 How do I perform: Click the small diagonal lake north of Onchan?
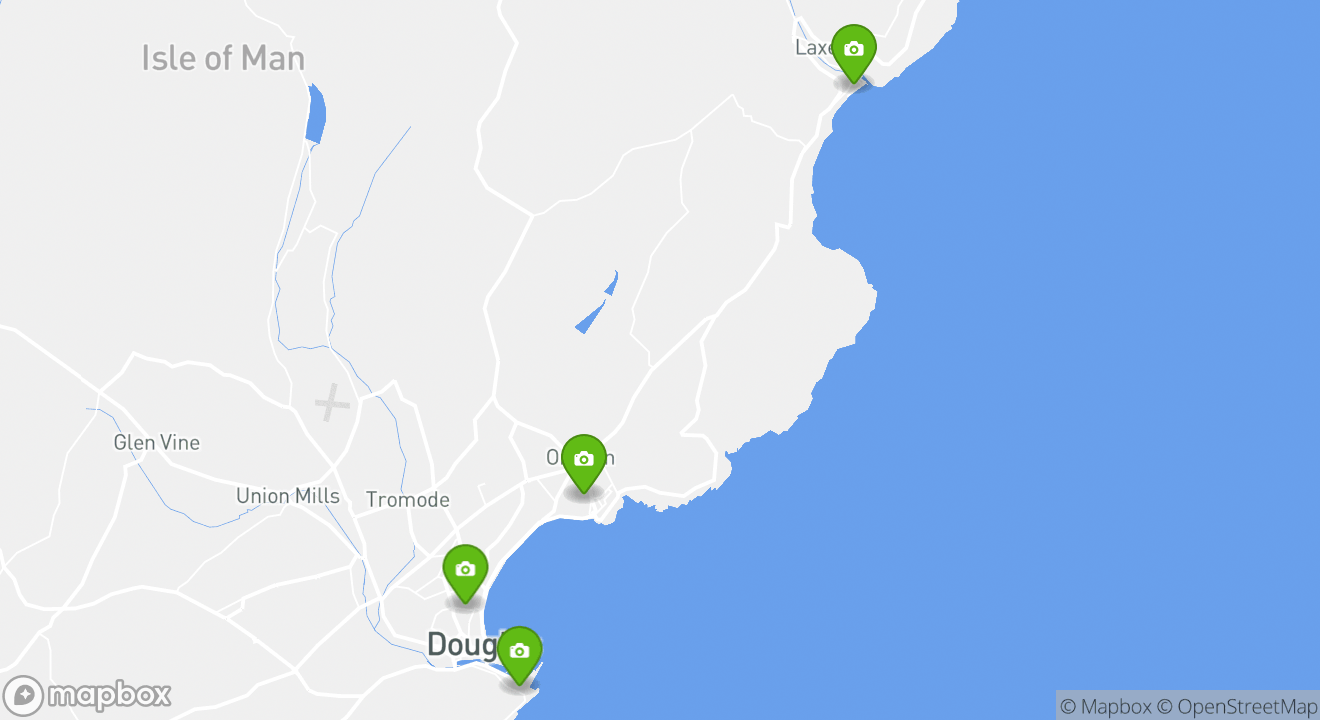597,302
